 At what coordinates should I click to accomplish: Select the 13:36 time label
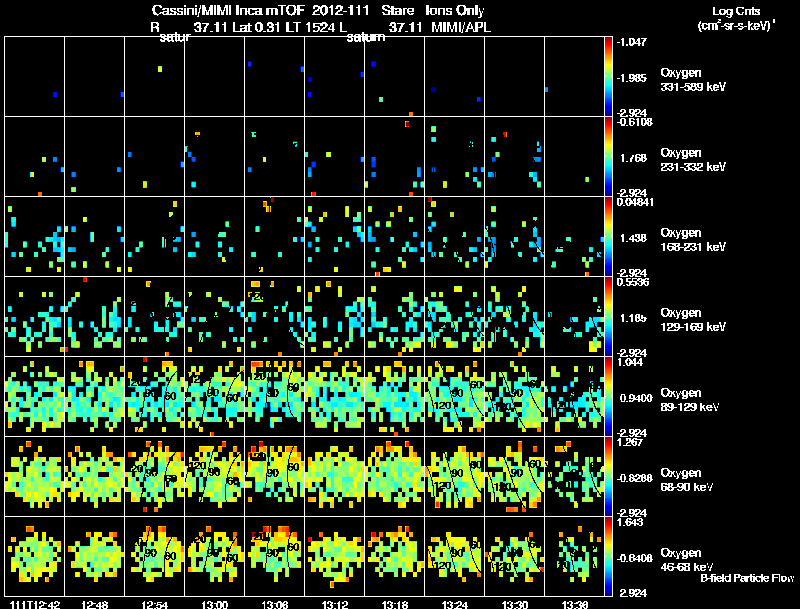574,604
